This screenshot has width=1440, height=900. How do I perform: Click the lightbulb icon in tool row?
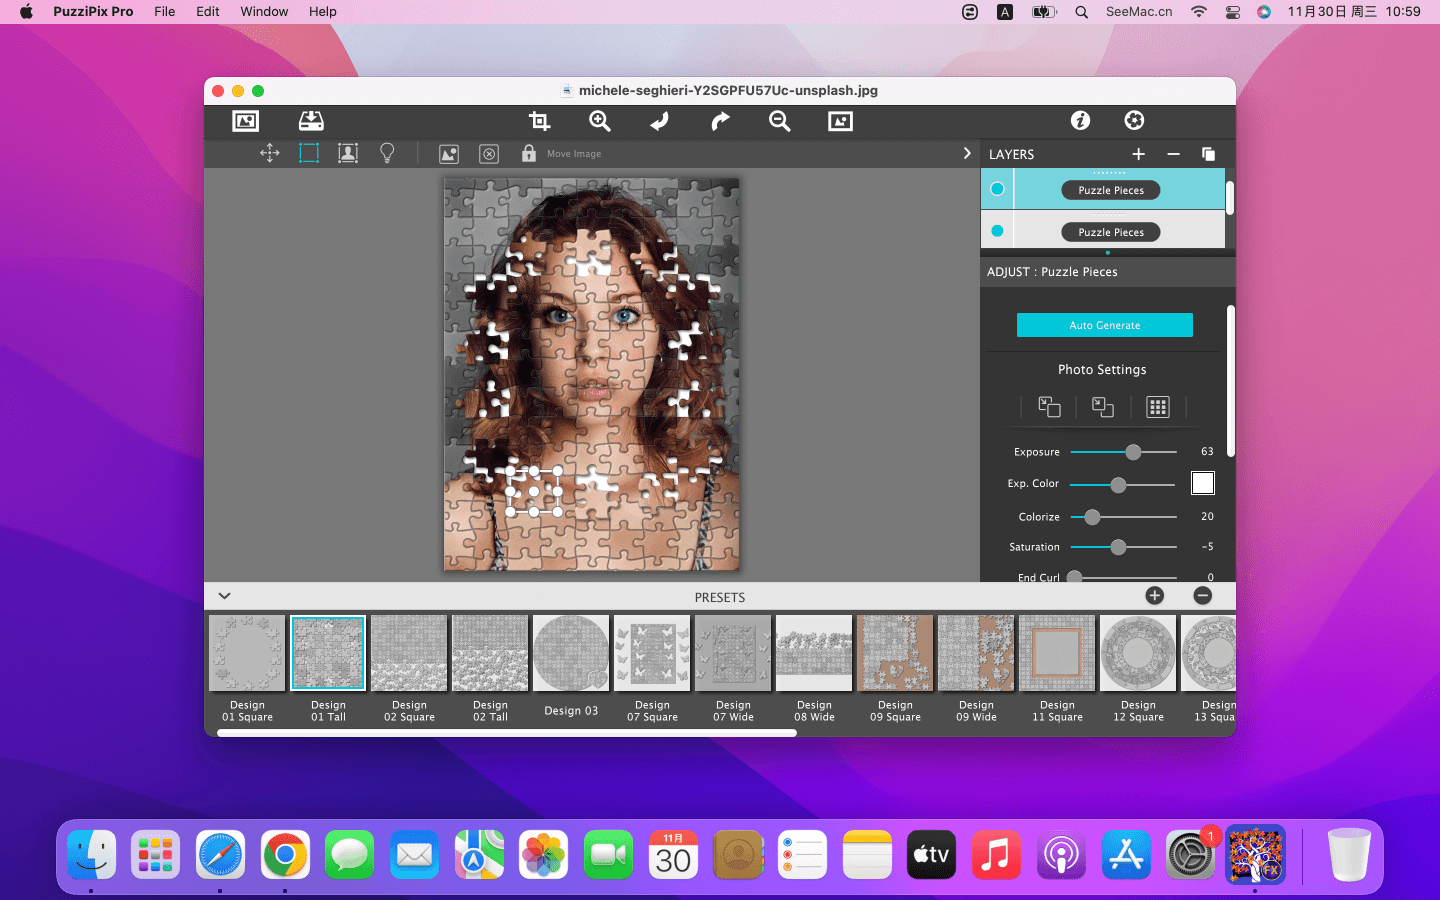387,153
